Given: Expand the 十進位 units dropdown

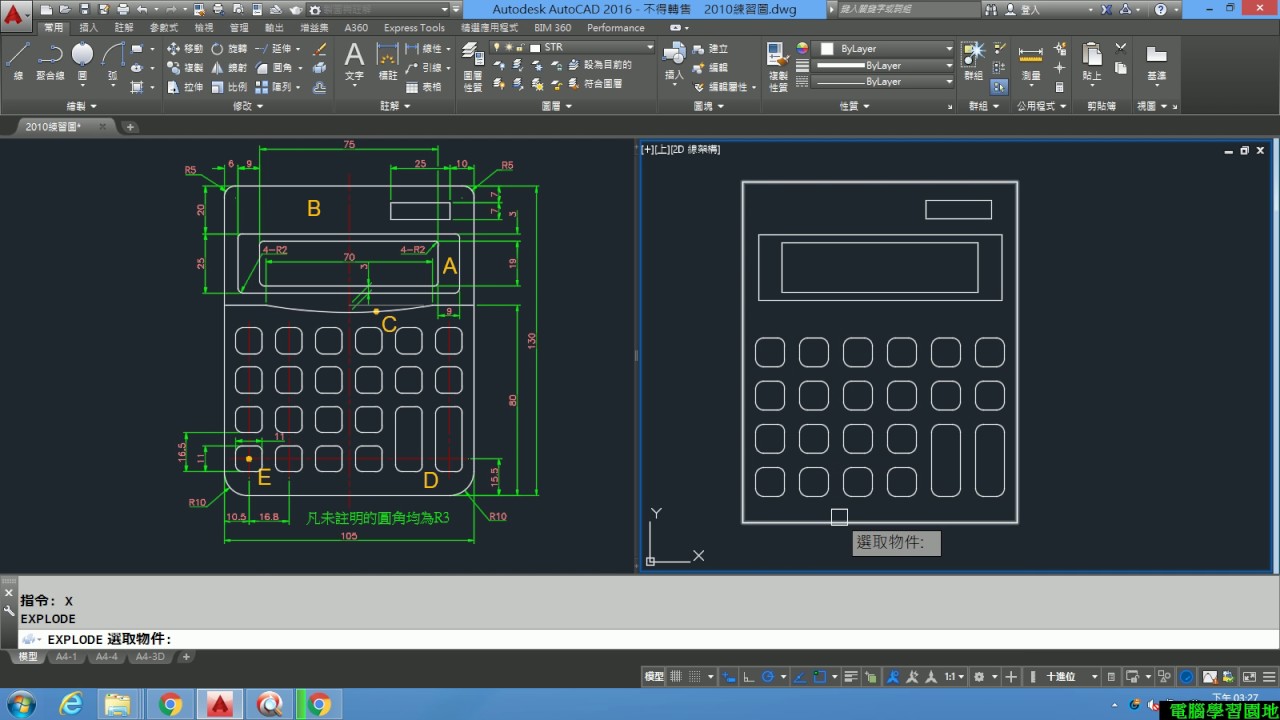Looking at the screenshot, I should (1070, 677).
